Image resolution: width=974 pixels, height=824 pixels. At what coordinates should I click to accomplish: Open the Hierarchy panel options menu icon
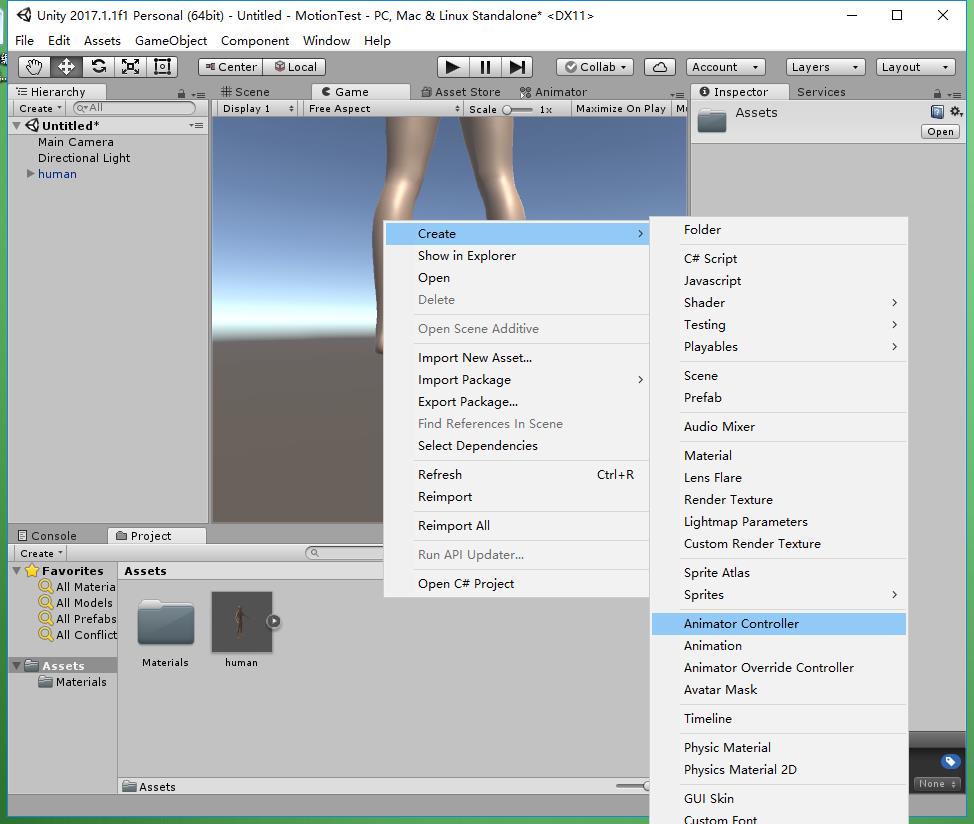pos(198,94)
